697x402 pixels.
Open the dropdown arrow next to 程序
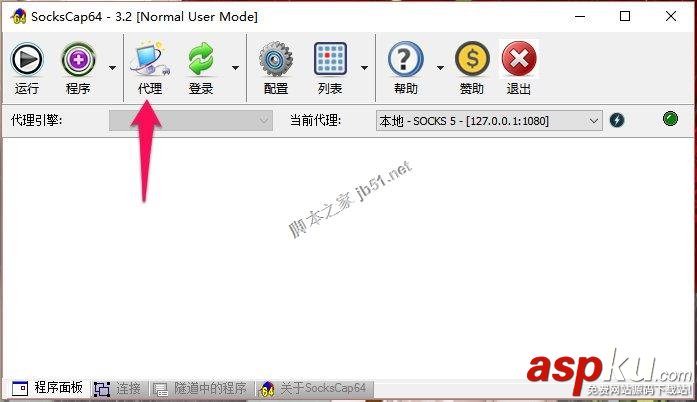(112, 68)
